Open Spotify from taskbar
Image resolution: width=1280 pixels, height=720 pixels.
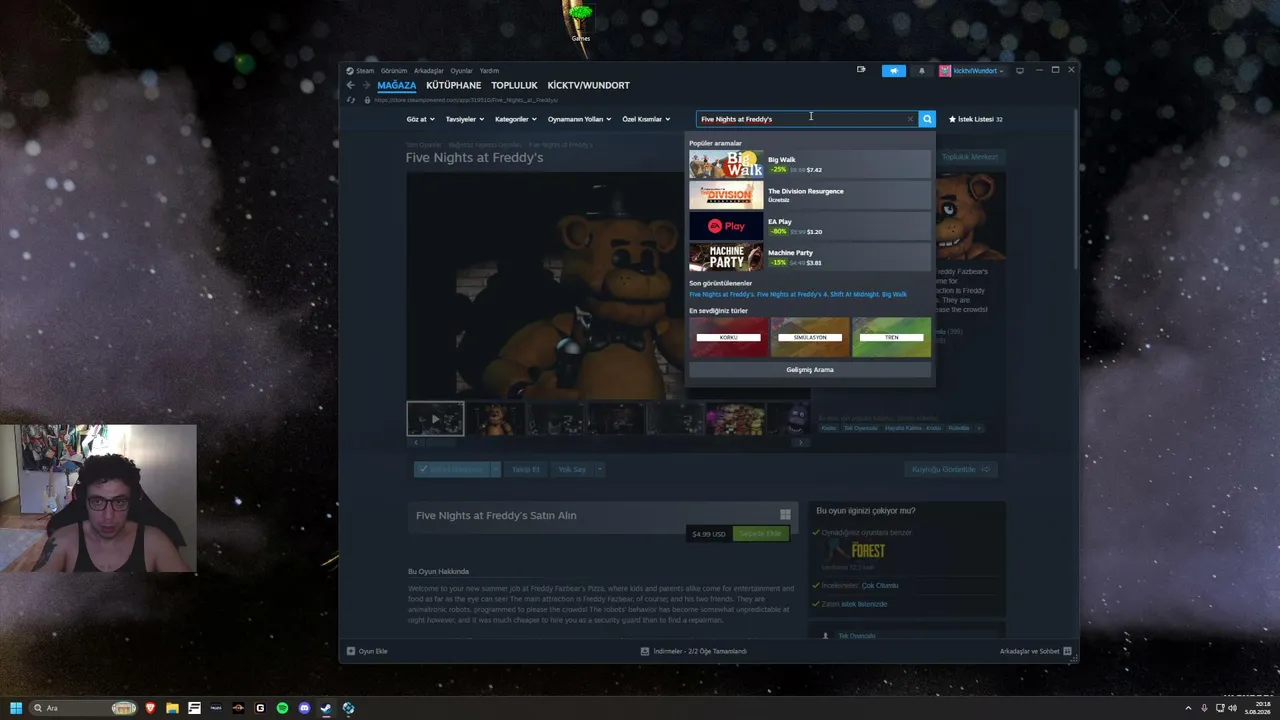(x=282, y=708)
